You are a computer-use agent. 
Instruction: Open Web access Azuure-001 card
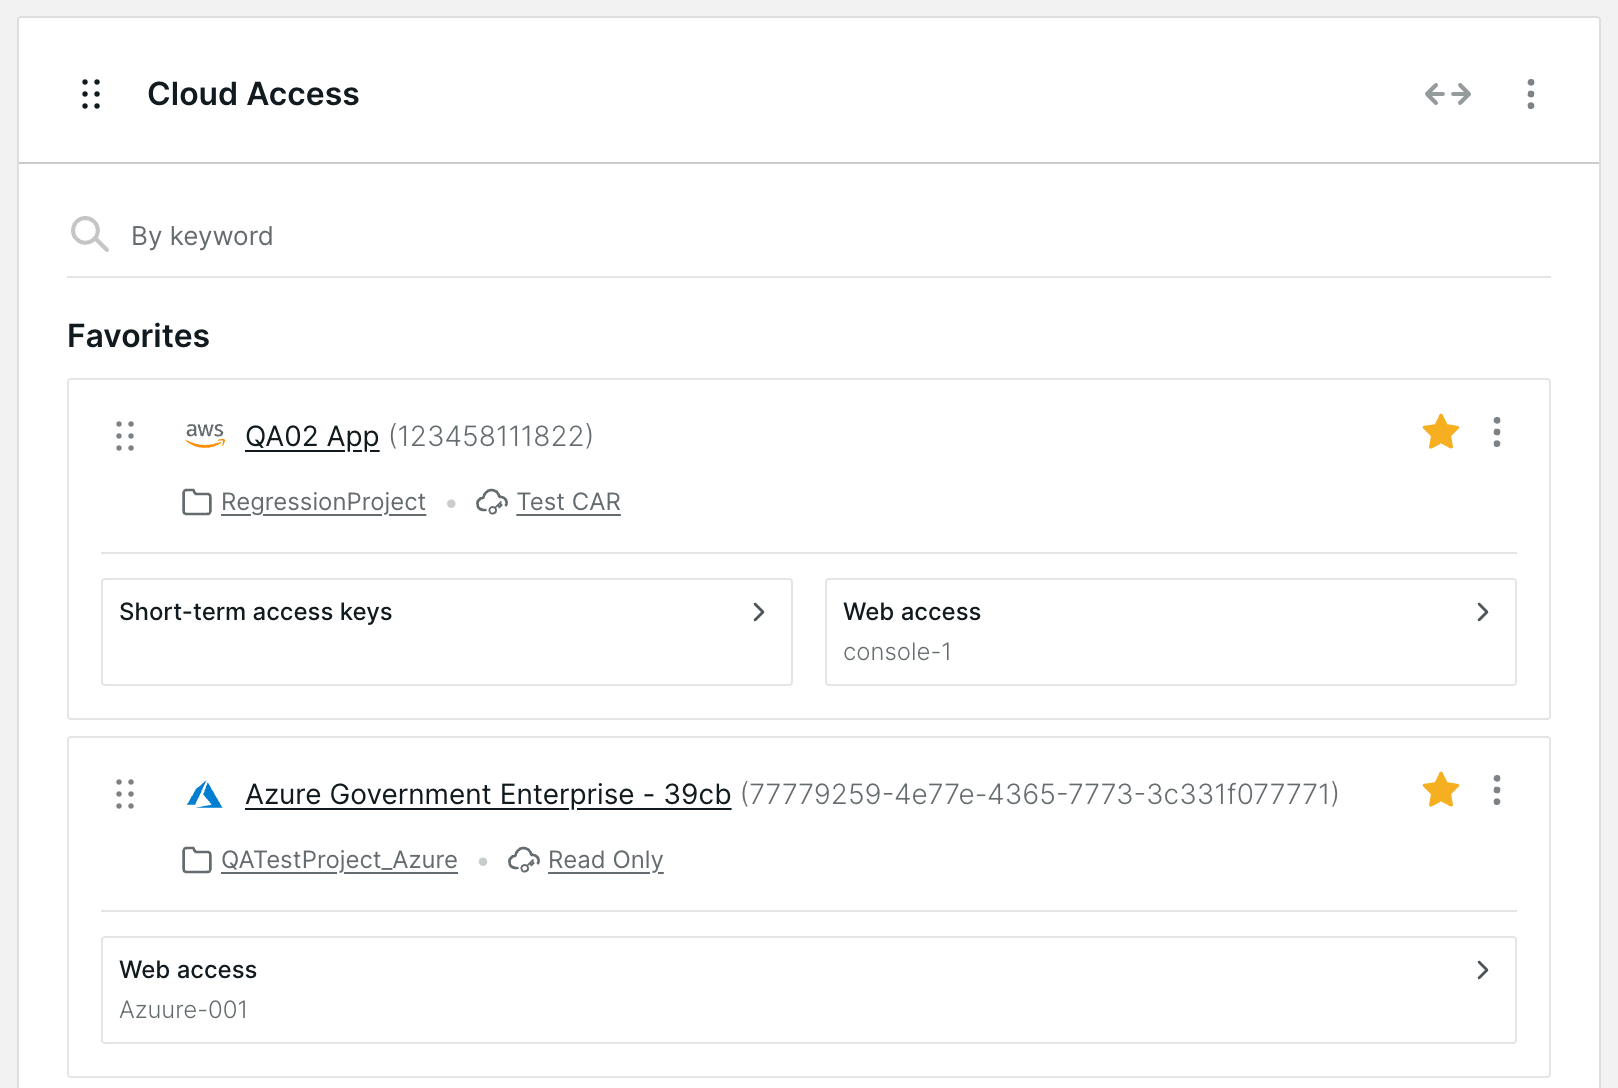[809, 990]
